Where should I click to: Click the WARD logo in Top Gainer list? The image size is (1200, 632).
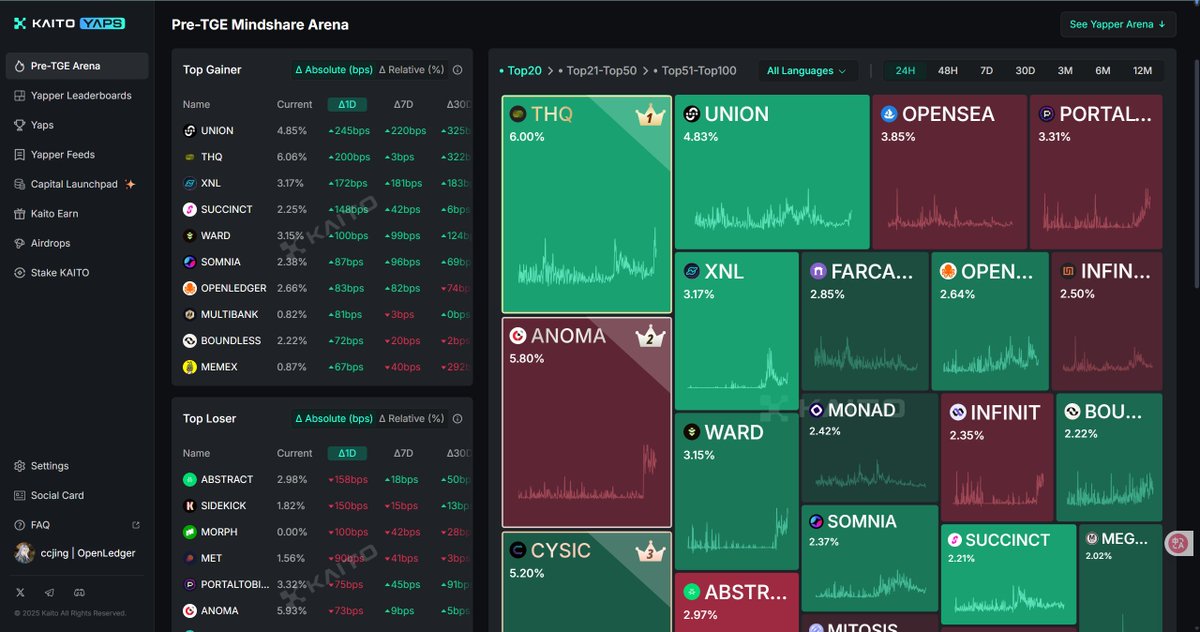tap(190, 236)
